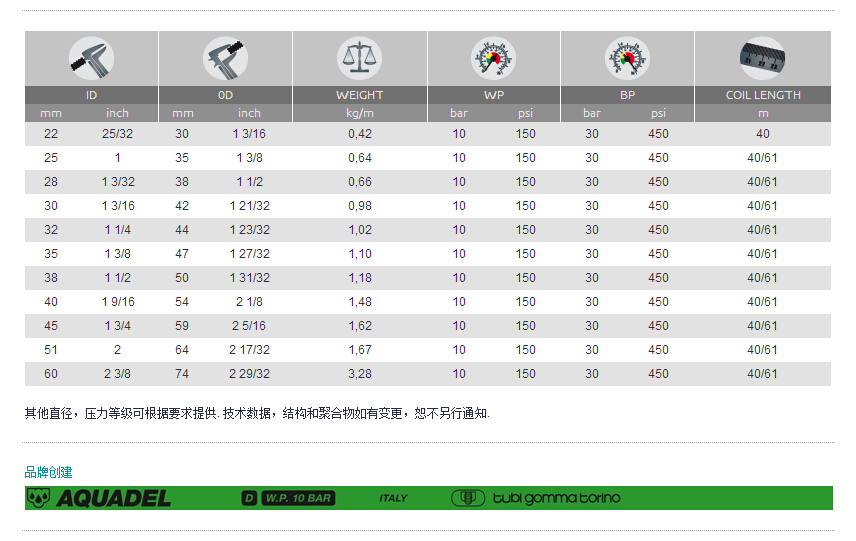Click ITALY text in the green banner
Screen dimensions: 856x541
coord(393,498)
